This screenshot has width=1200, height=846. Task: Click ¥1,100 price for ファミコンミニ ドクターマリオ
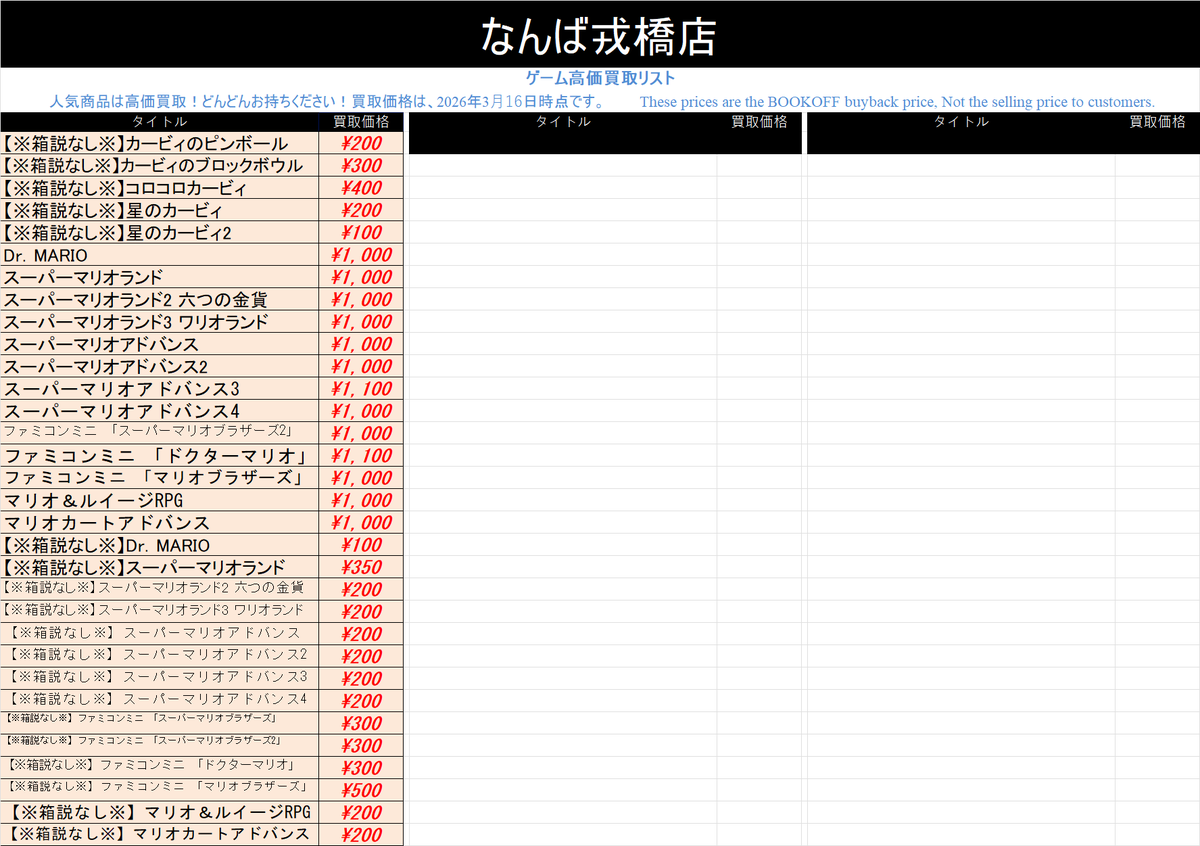(x=361, y=456)
